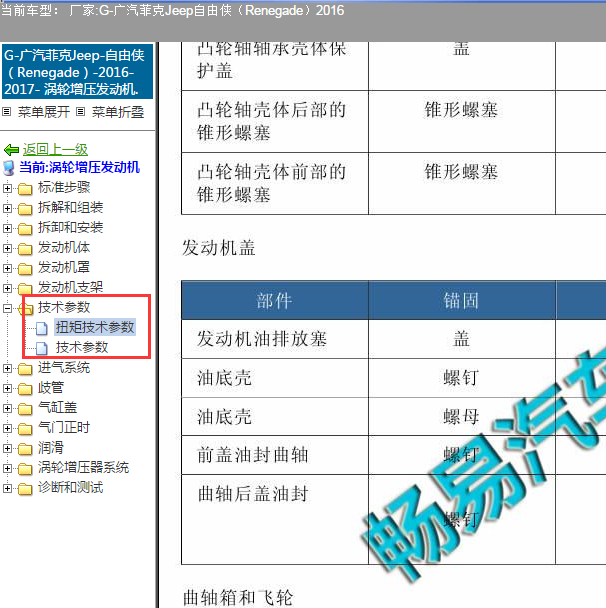
Task: Open the 当前:涡轮增压发动机 link
Action: [x=79, y=168]
